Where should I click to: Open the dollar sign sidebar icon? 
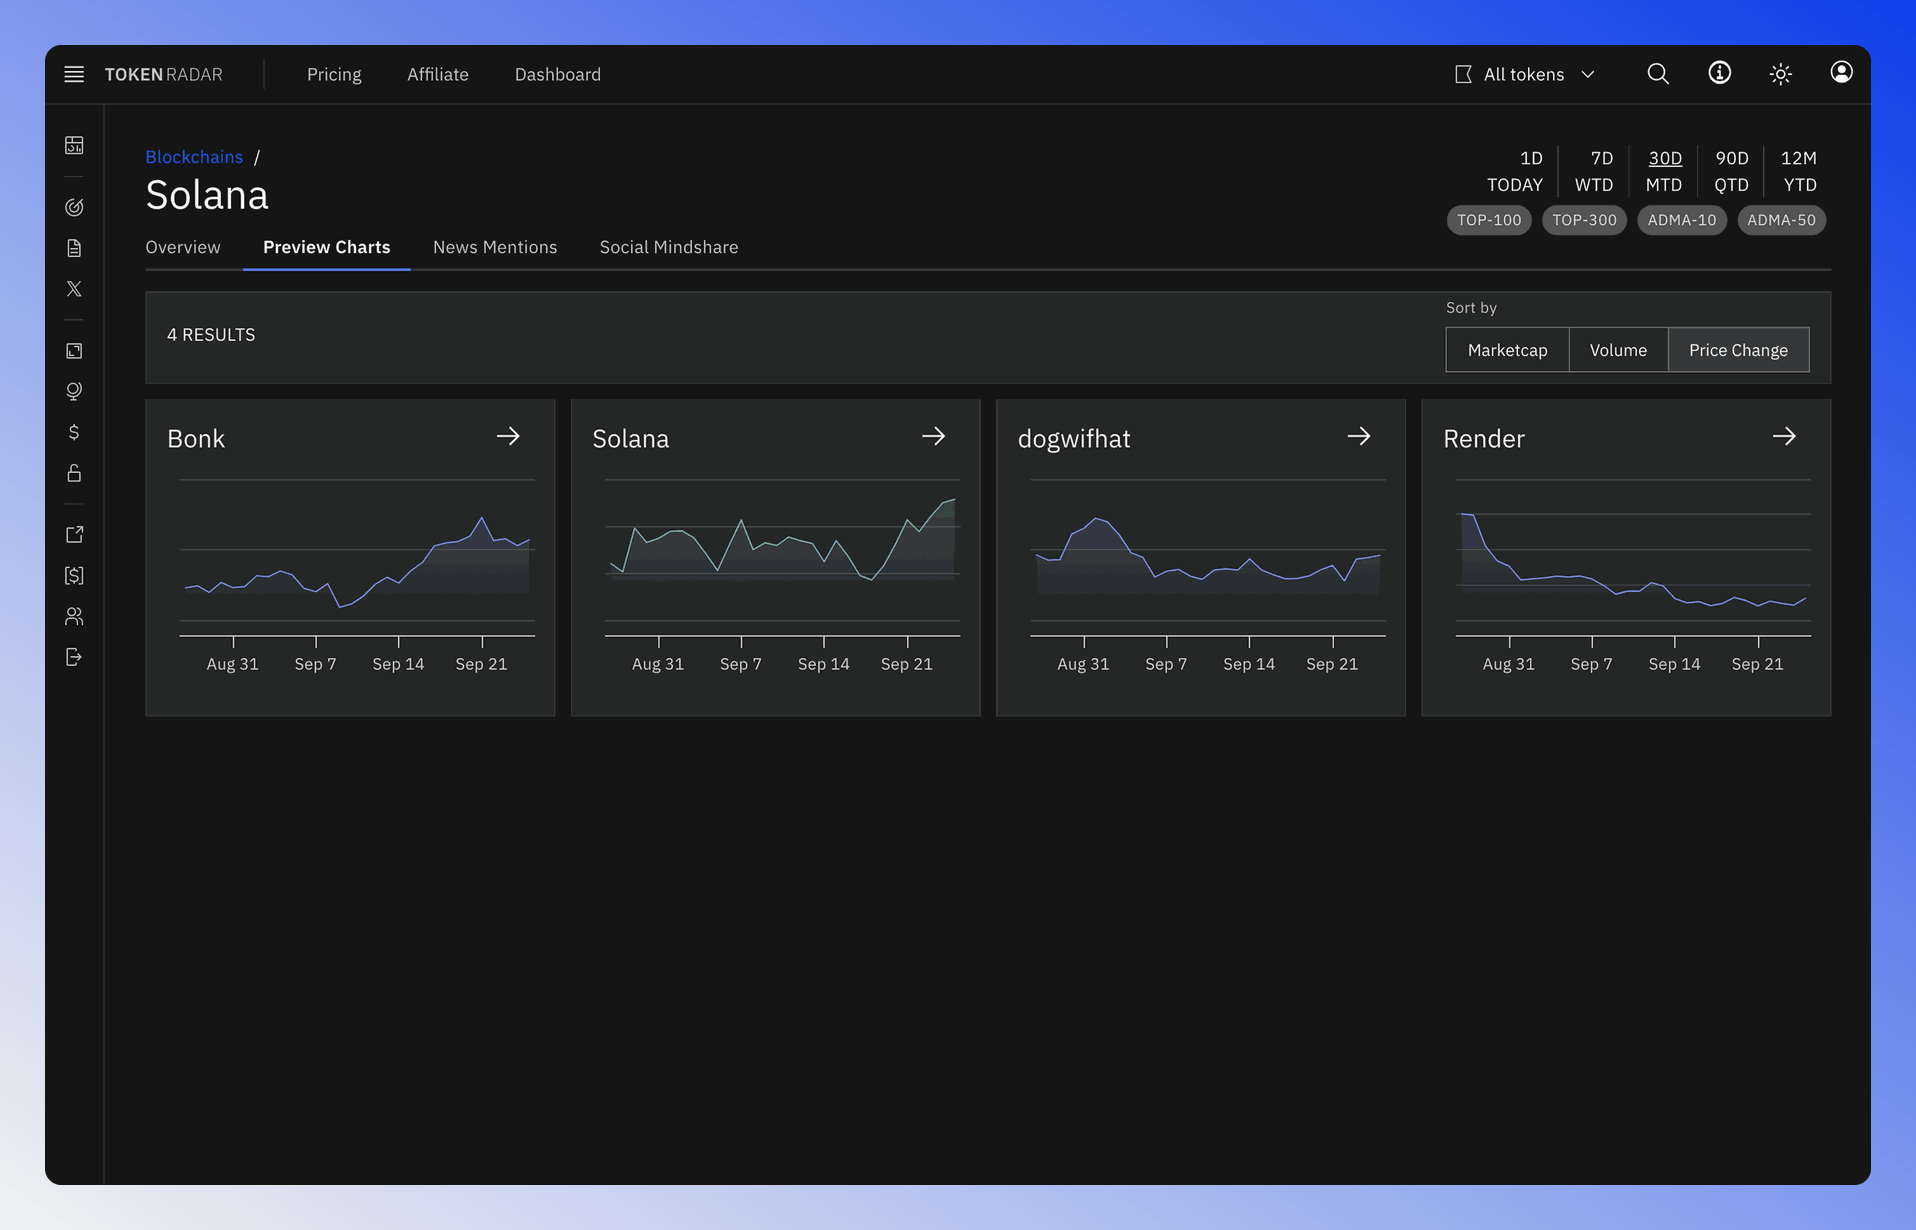coord(74,432)
